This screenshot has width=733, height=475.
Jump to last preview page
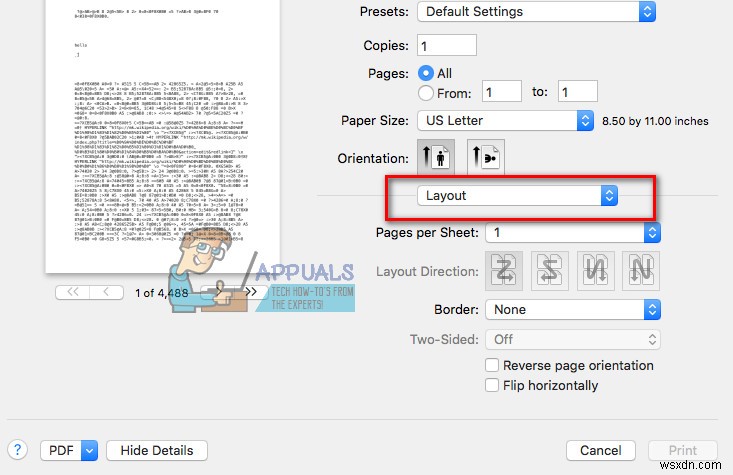coord(251,292)
